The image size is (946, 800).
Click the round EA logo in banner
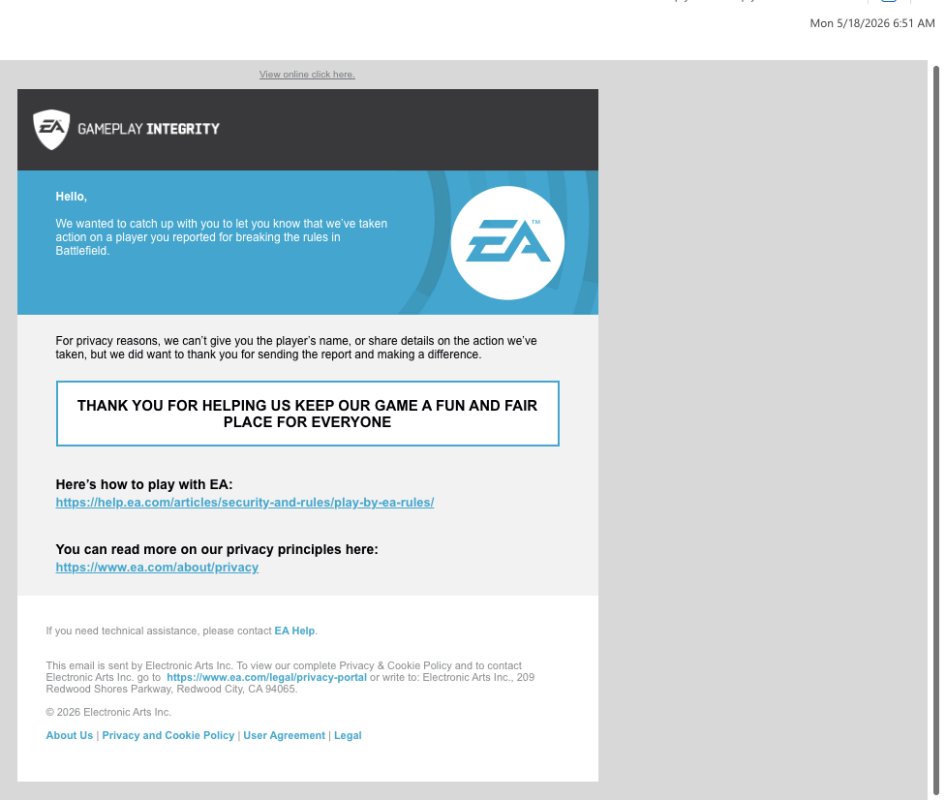(x=507, y=243)
